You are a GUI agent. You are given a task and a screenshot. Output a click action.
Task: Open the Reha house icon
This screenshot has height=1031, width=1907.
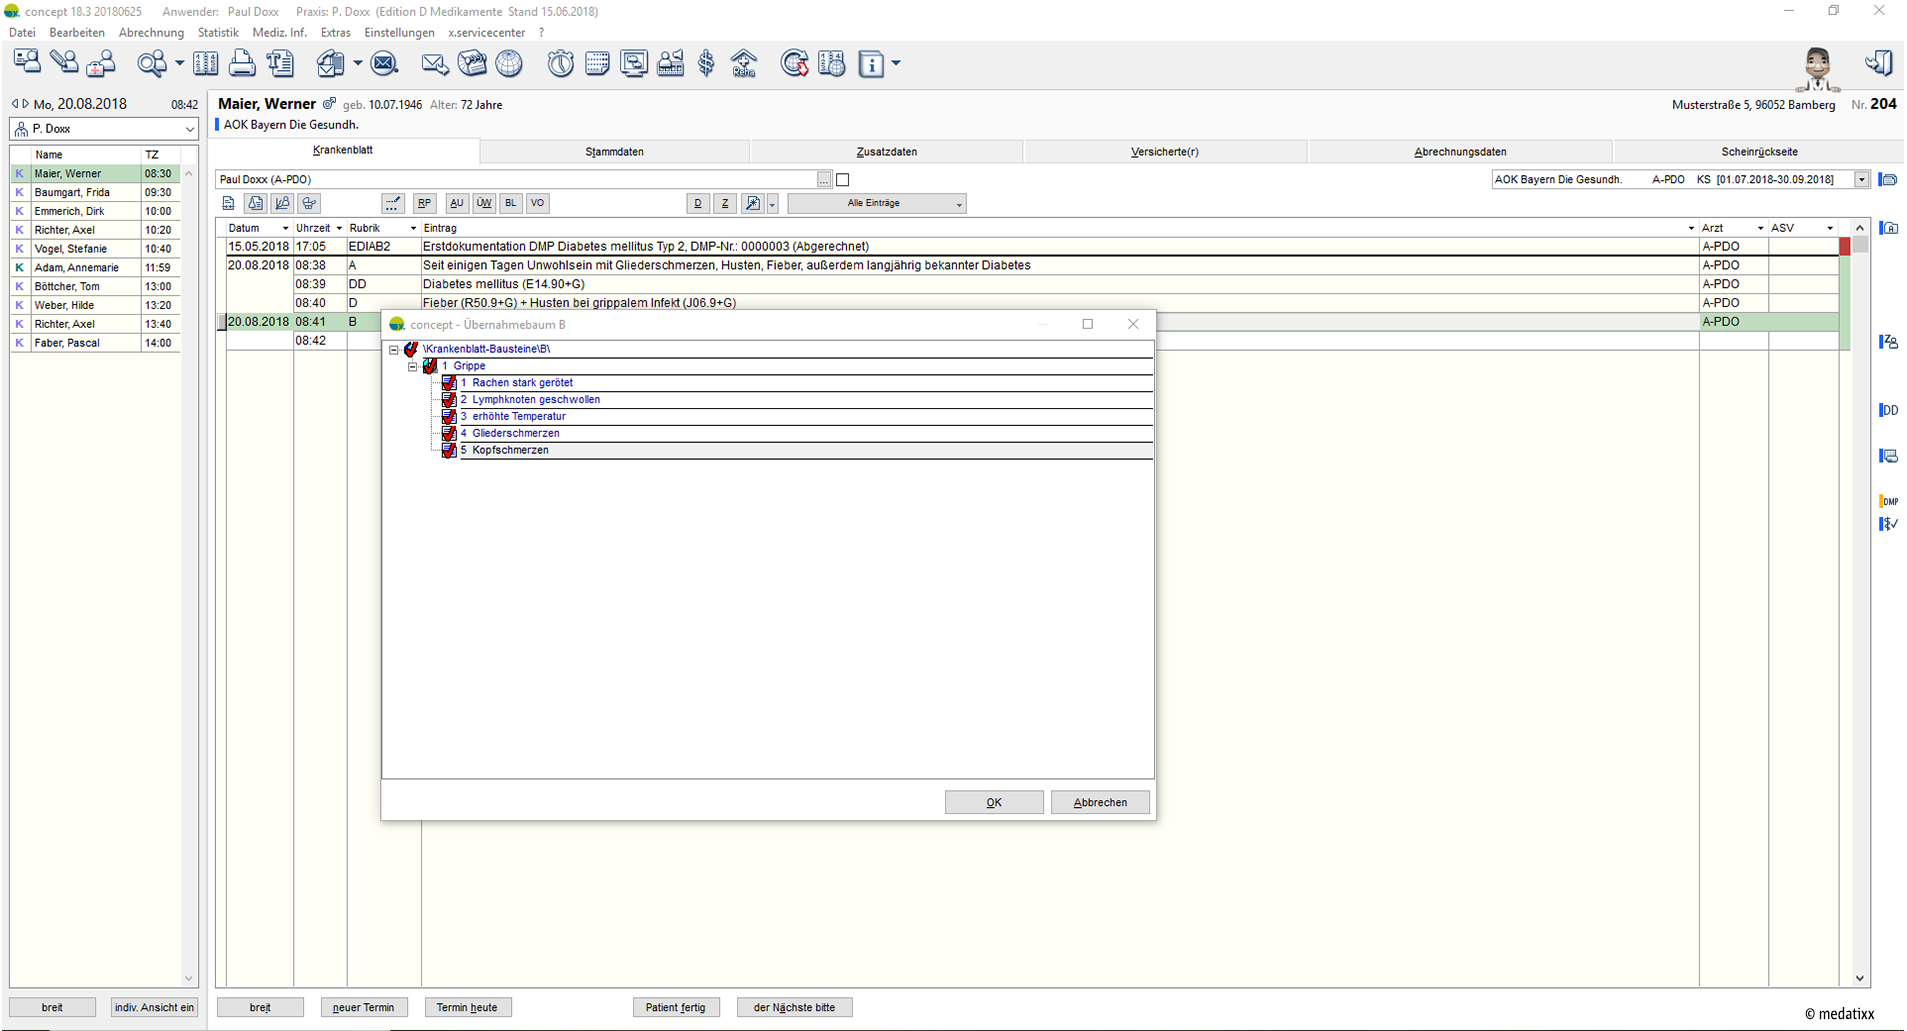[744, 63]
